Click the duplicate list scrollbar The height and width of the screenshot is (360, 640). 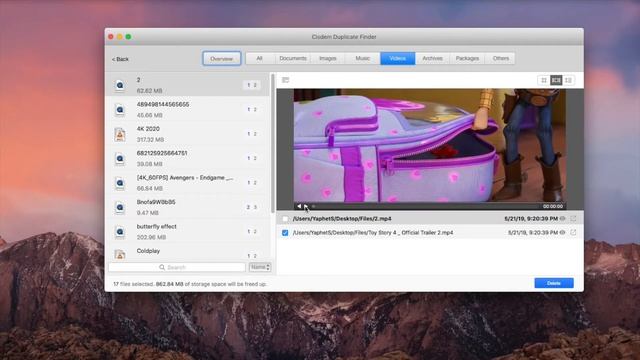273,143
